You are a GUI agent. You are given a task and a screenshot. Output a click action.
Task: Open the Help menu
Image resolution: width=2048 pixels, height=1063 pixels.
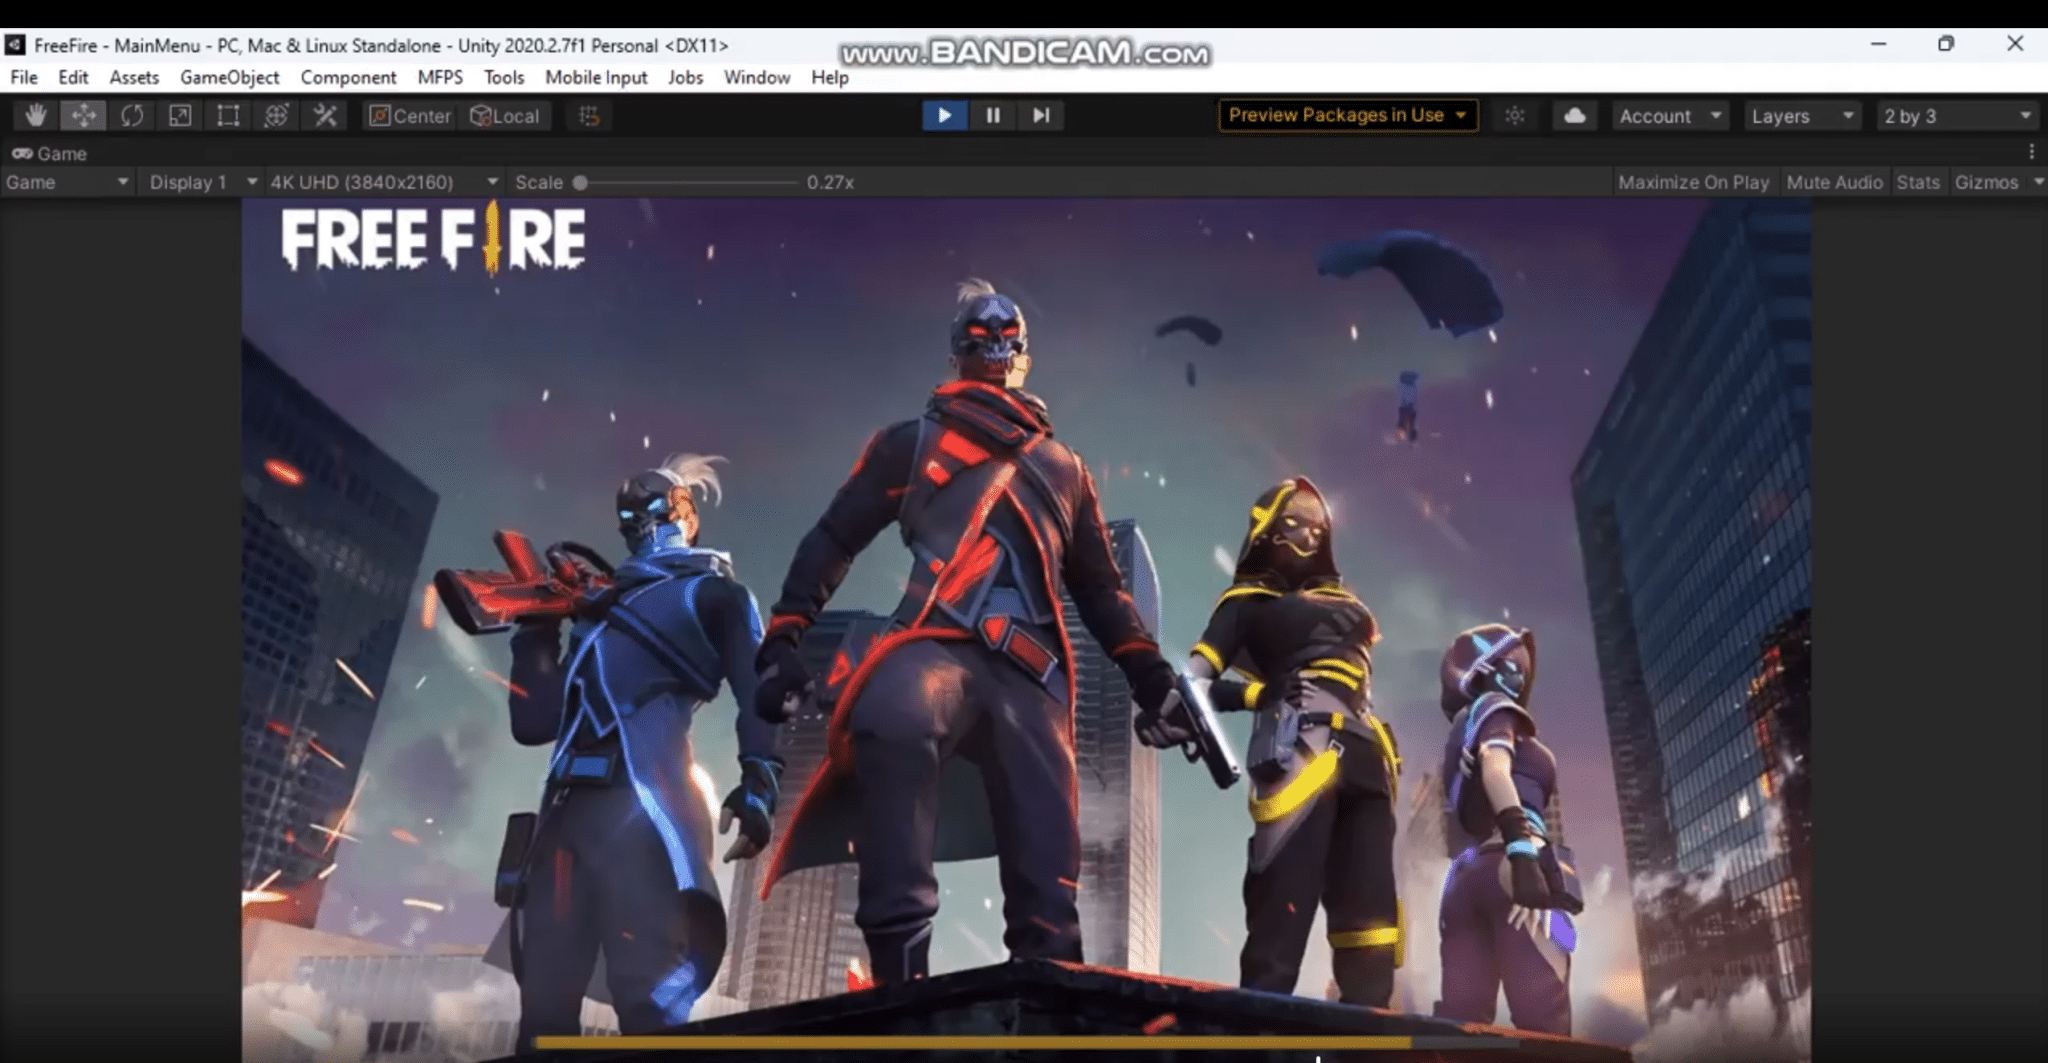pyautogui.click(x=829, y=77)
